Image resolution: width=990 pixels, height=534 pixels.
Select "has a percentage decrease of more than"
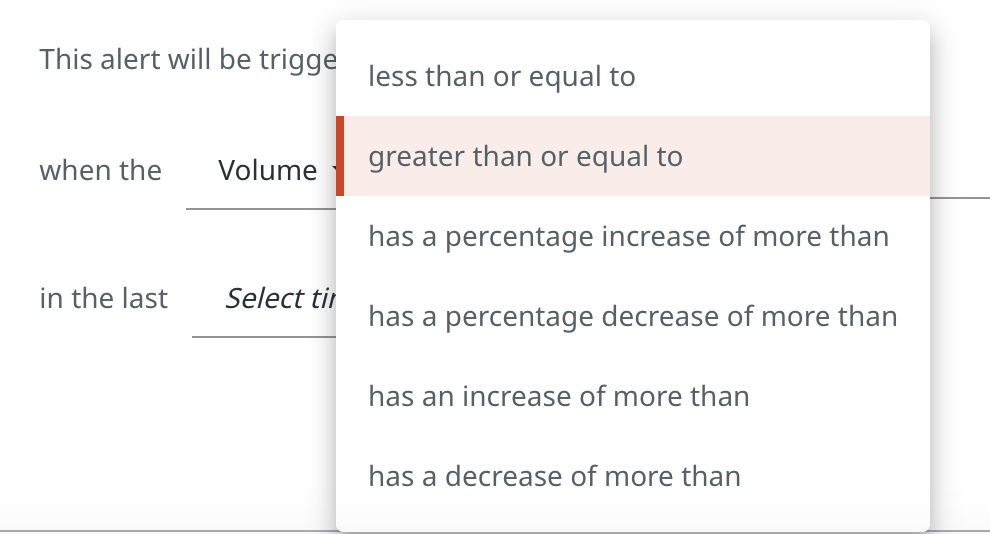(x=632, y=317)
